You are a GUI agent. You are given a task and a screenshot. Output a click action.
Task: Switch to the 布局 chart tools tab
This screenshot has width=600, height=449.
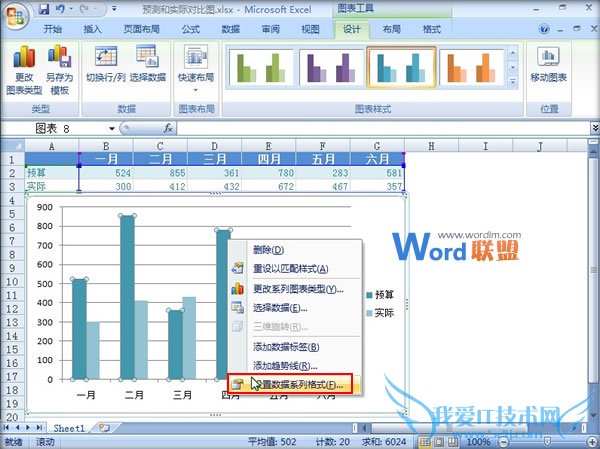392,29
